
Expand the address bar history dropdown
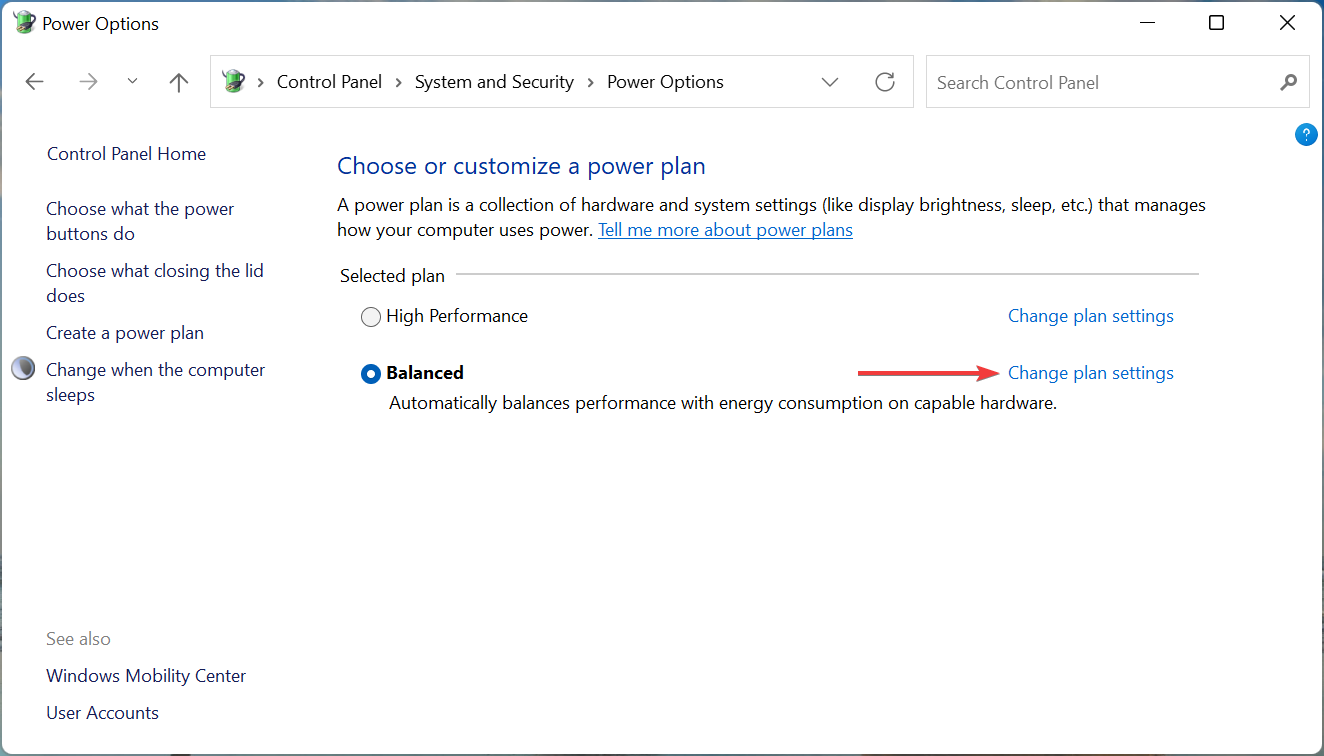coord(830,82)
